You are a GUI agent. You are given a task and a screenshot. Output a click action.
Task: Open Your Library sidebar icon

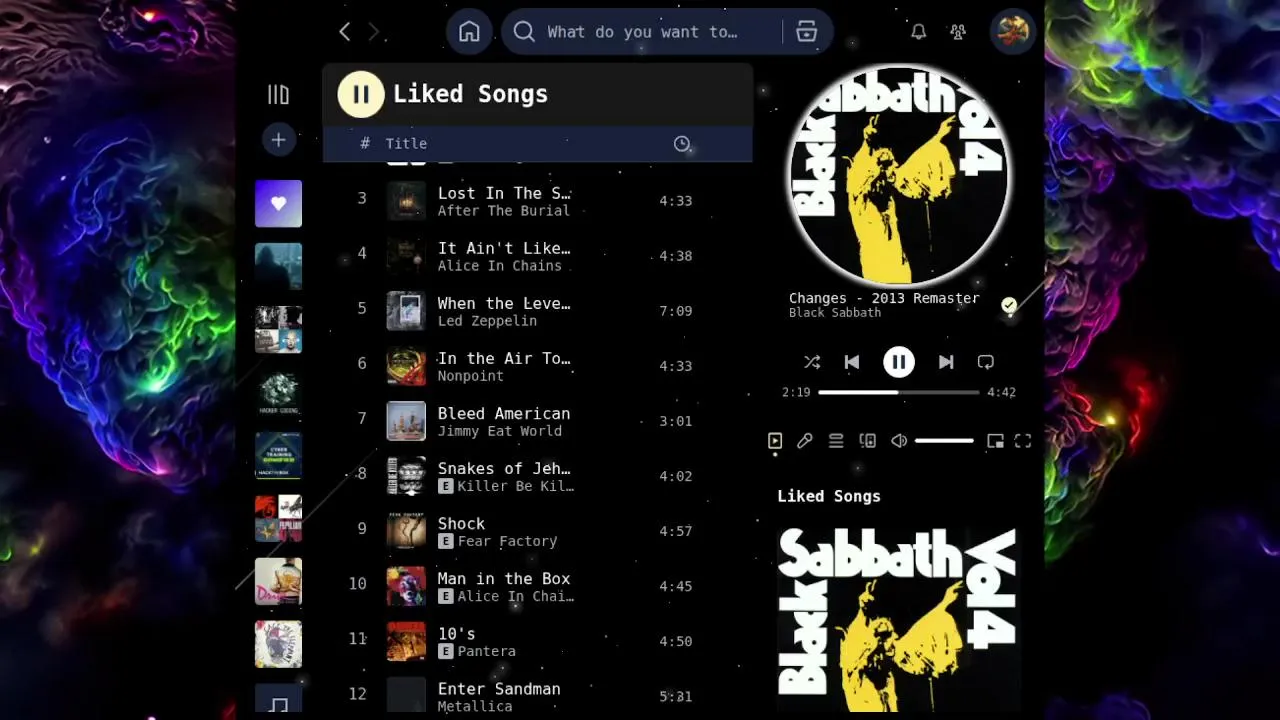278,94
